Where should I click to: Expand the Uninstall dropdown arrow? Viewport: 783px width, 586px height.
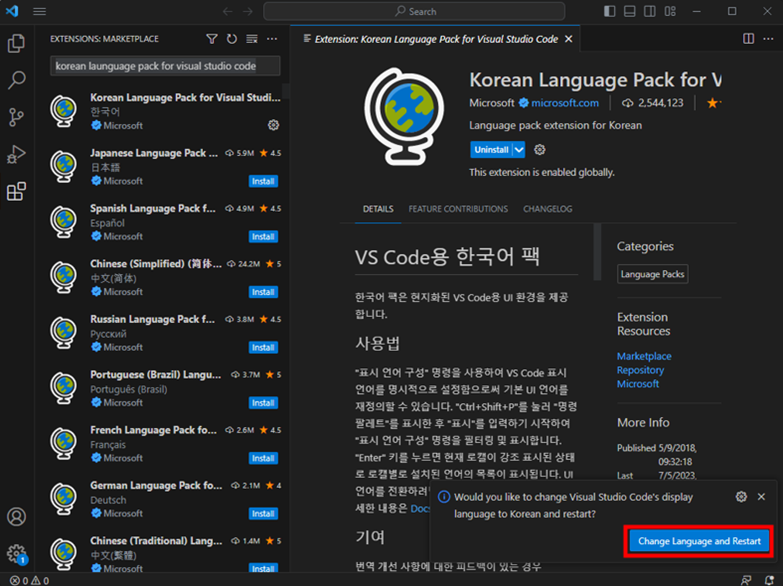tap(519, 149)
